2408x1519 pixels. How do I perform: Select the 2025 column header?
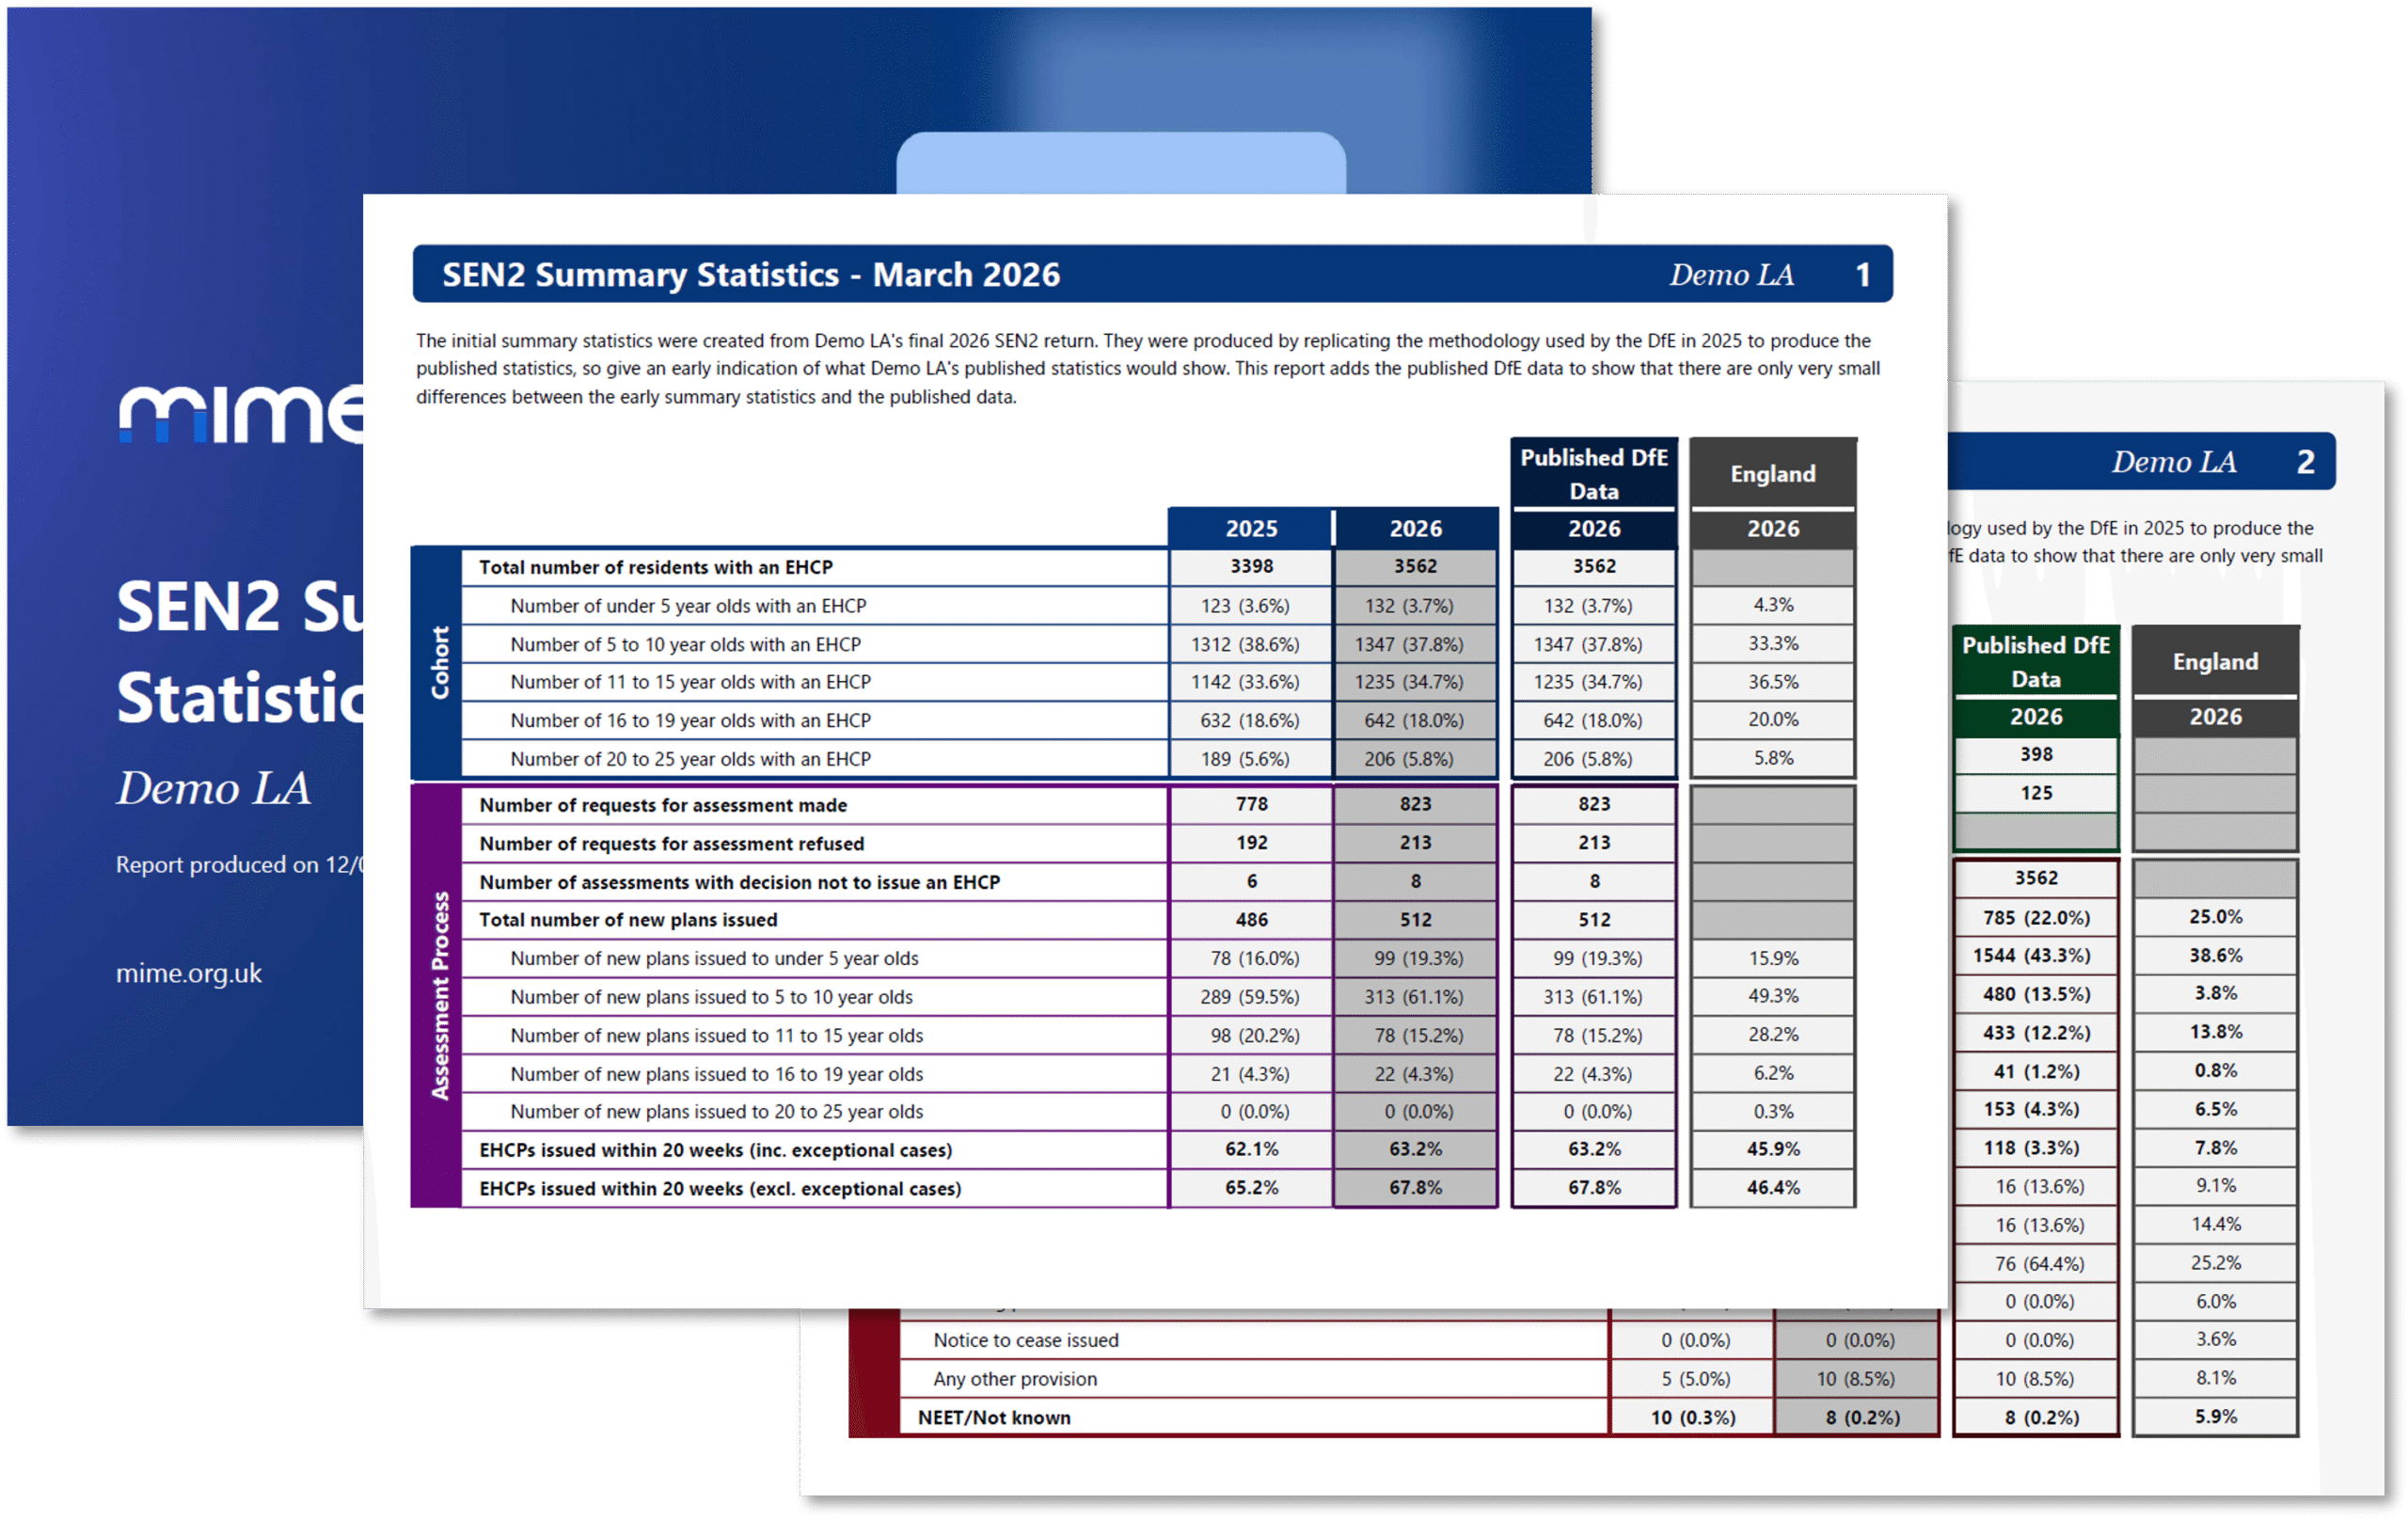(1250, 528)
